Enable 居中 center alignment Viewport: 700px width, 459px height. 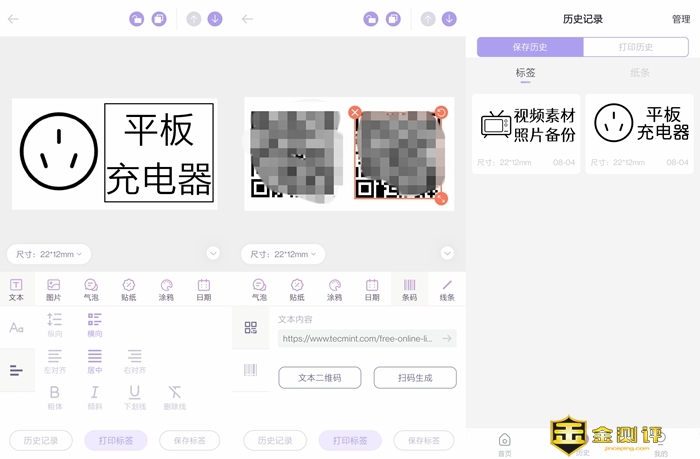pyautogui.click(x=94, y=360)
